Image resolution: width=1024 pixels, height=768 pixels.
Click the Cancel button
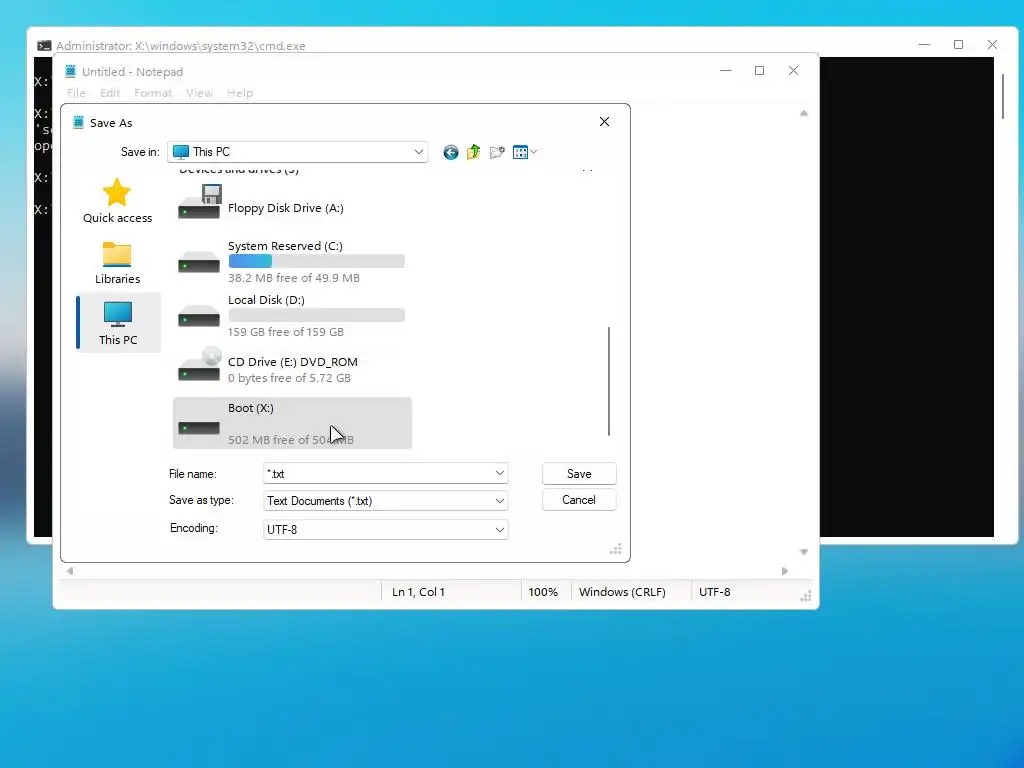point(579,500)
